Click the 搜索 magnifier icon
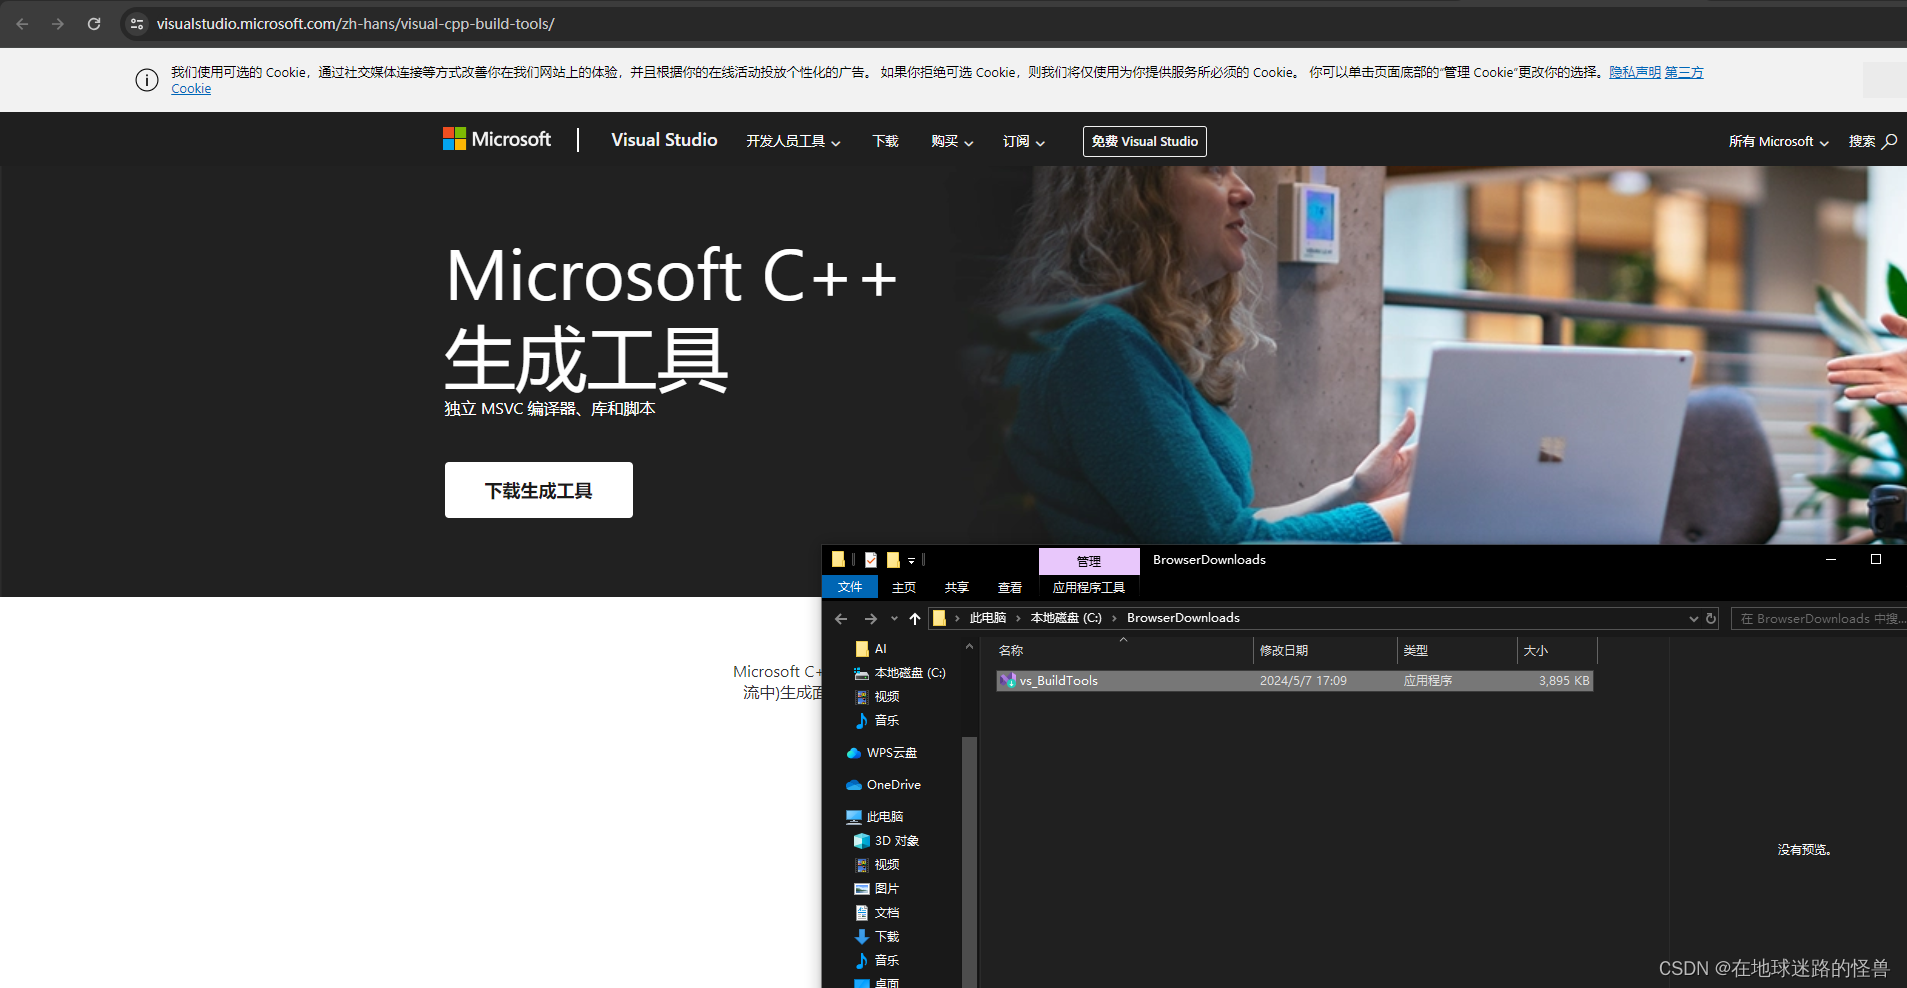 (x=1889, y=141)
